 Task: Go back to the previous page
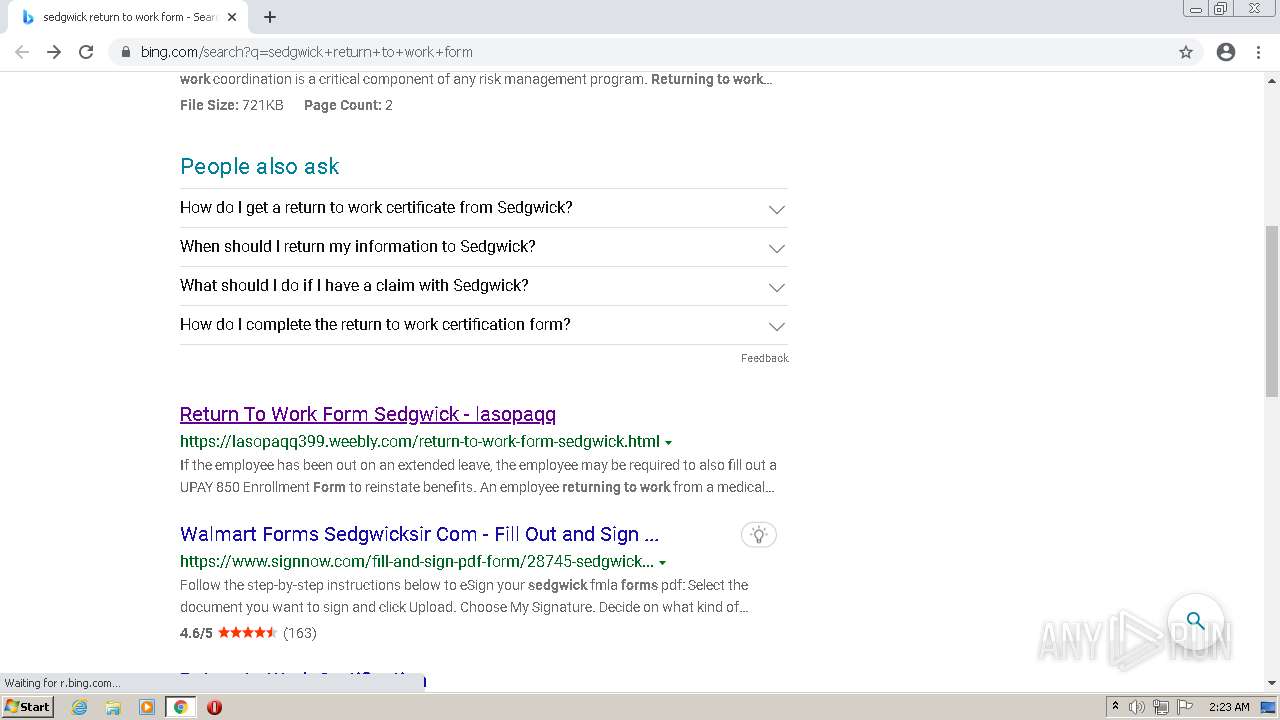tap(22, 52)
